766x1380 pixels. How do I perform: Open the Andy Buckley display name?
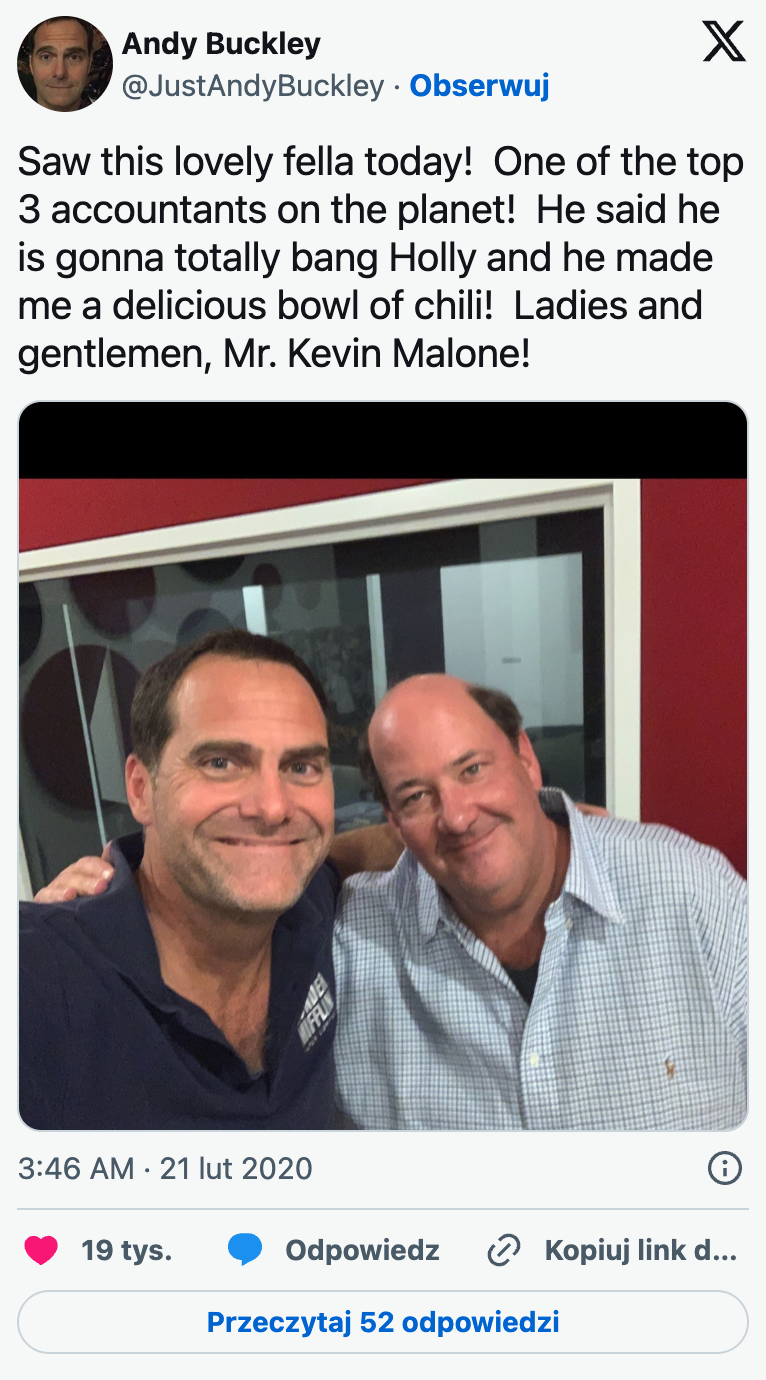(x=221, y=44)
